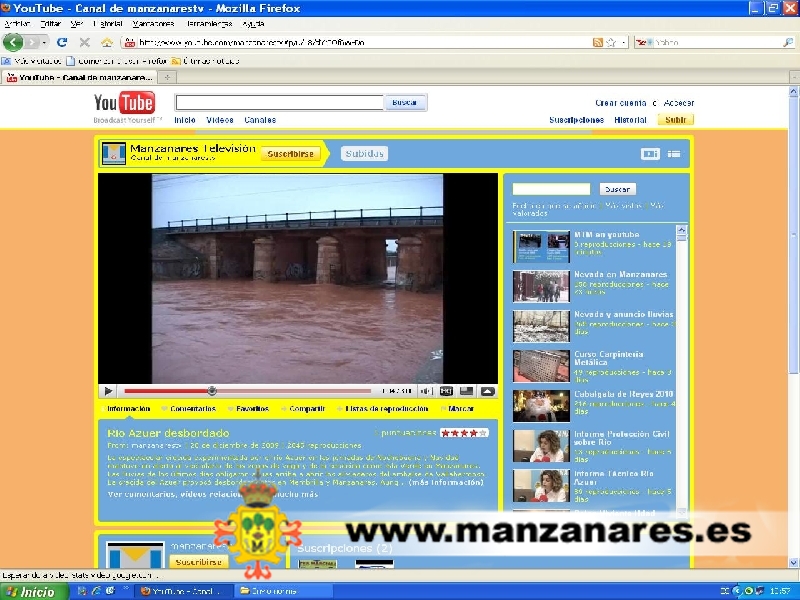The height and width of the screenshot is (600, 800).
Task: Stop loading with the X icon
Action: coord(85,42)
